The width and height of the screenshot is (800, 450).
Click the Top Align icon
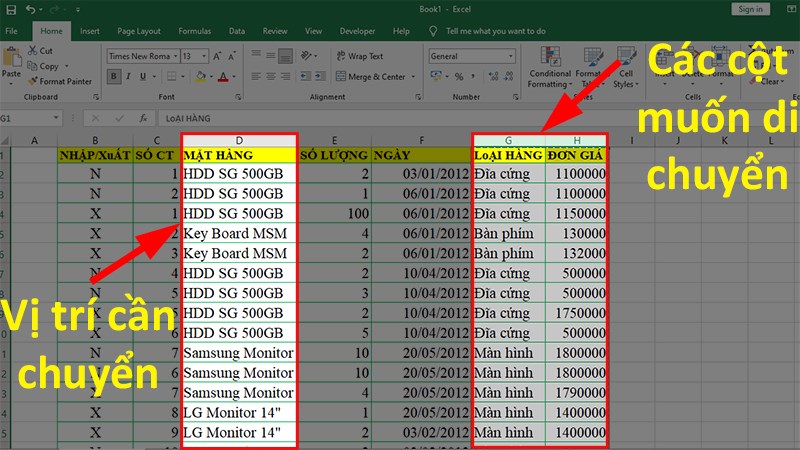[256, 55]
